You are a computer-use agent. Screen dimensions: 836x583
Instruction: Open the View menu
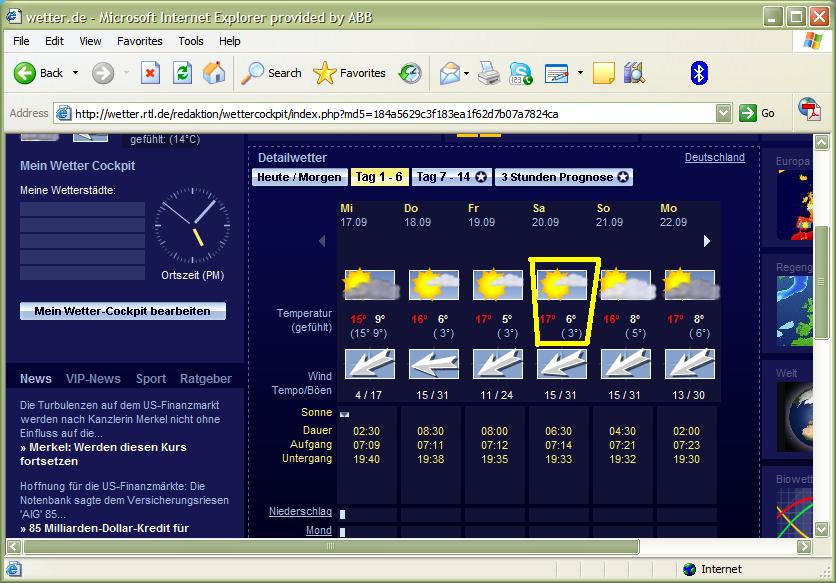click(90, 41)
